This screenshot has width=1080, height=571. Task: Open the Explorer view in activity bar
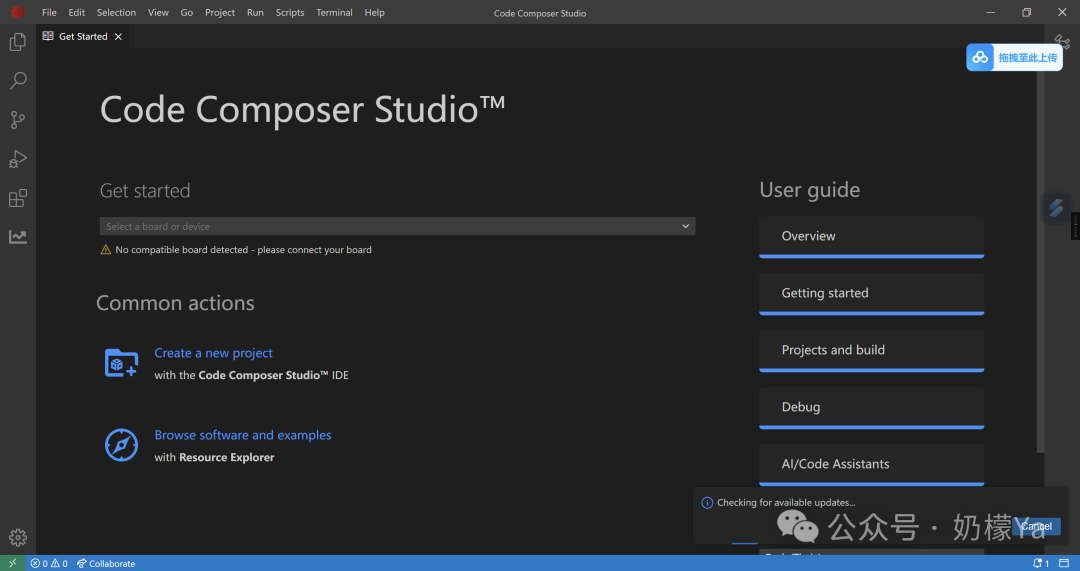pyautogui.click(x=18, y=42)
